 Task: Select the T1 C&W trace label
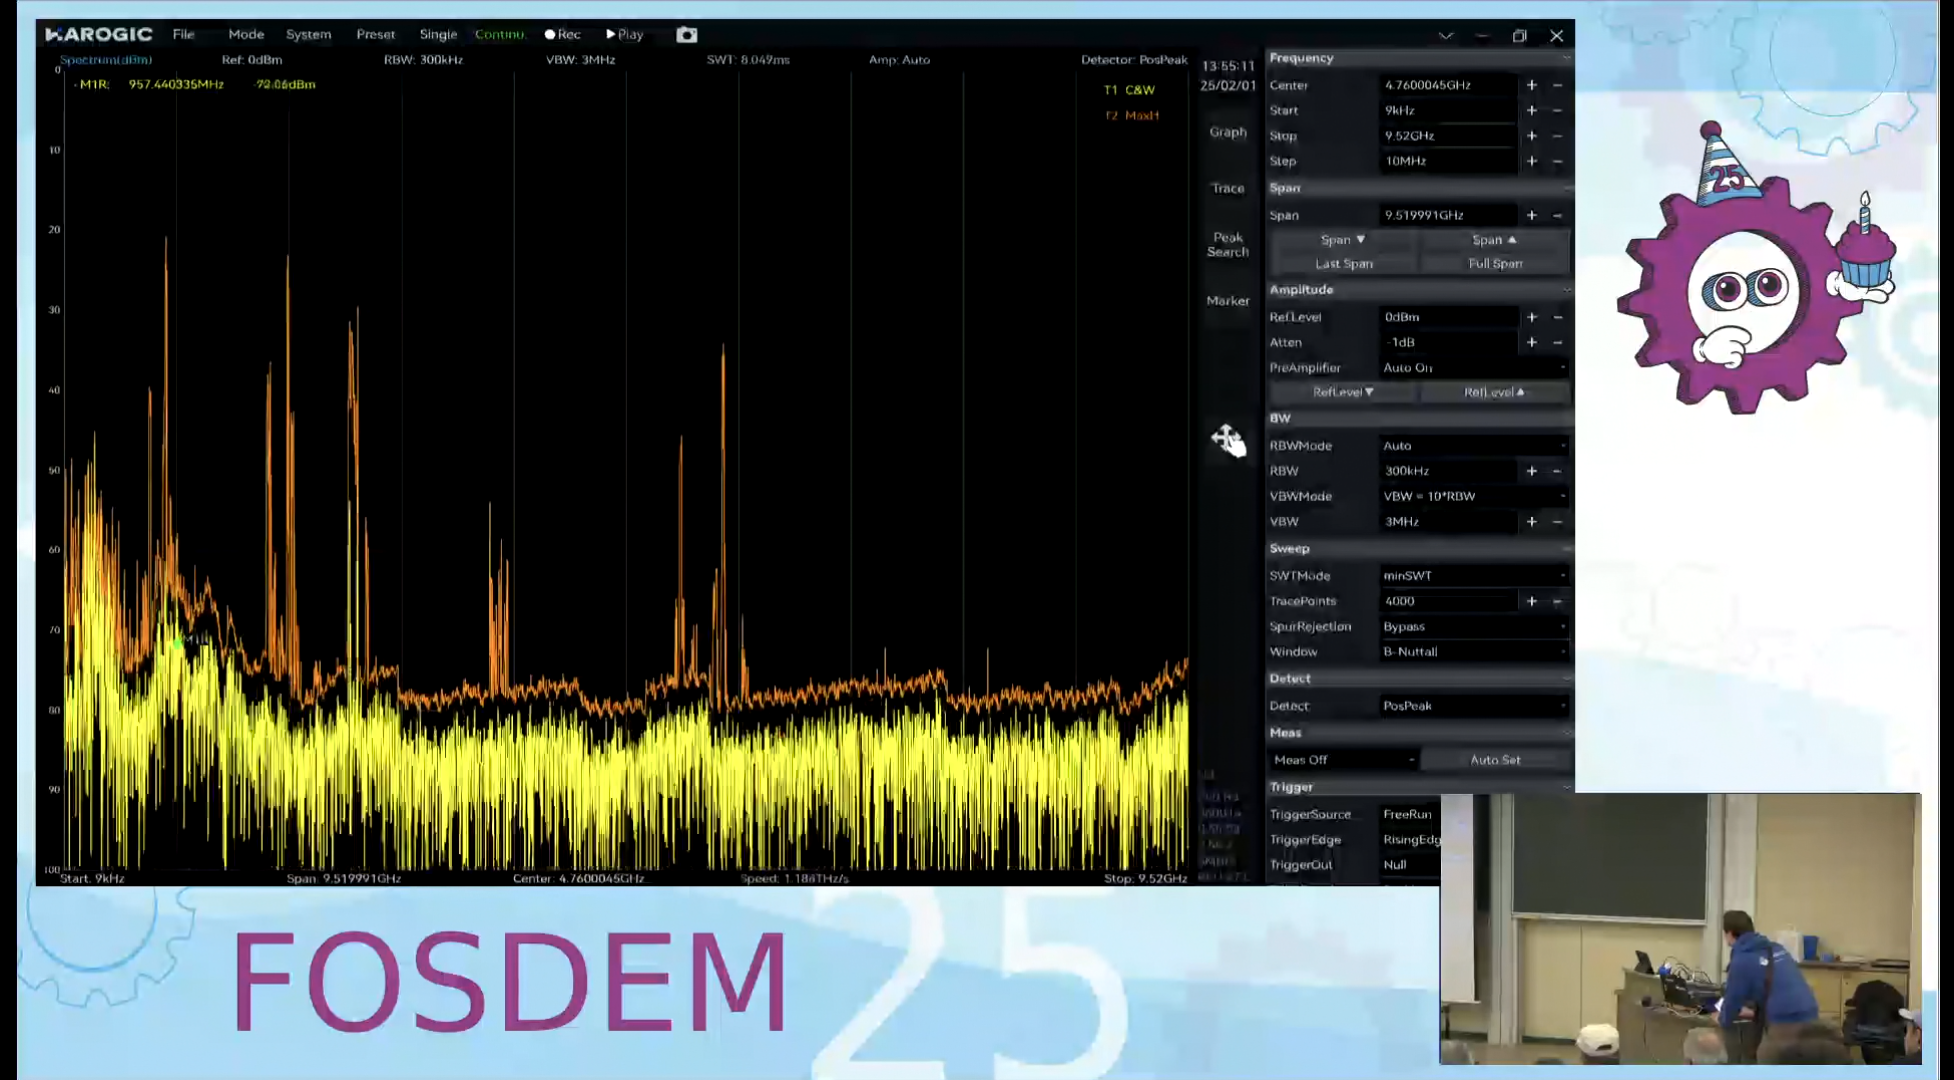tap(1129, 90)
